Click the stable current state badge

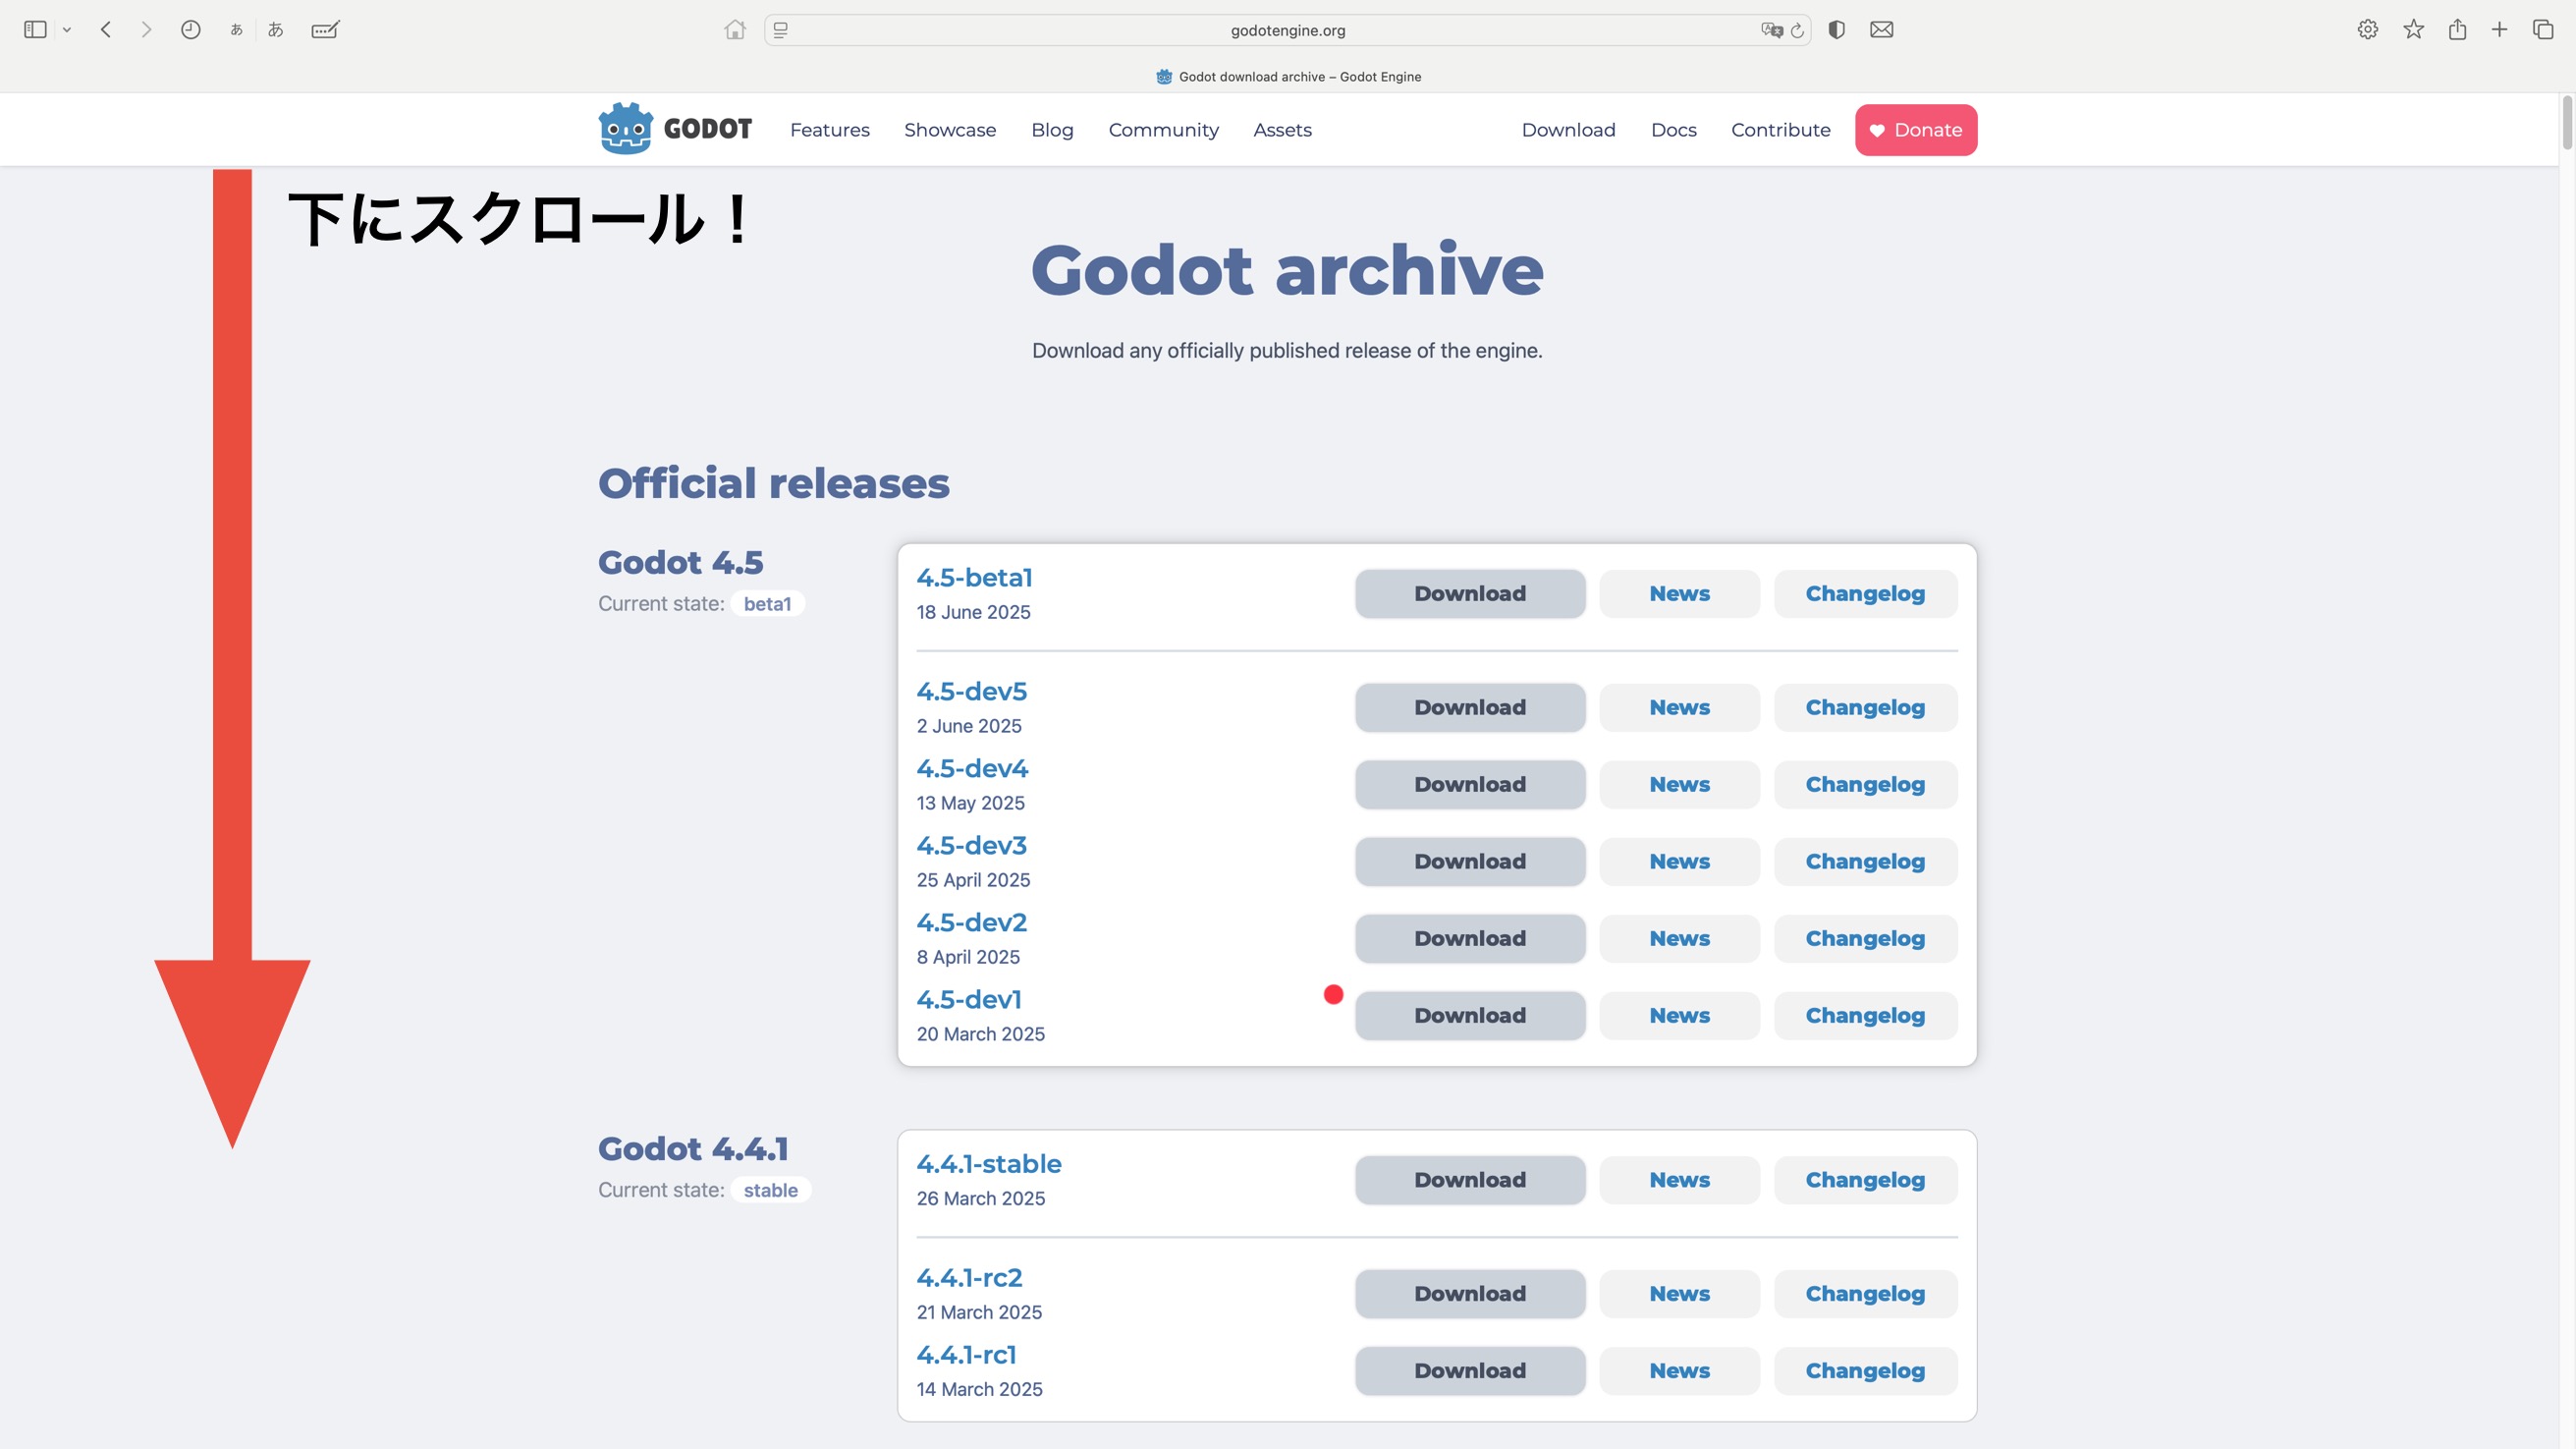point(770,1190)
